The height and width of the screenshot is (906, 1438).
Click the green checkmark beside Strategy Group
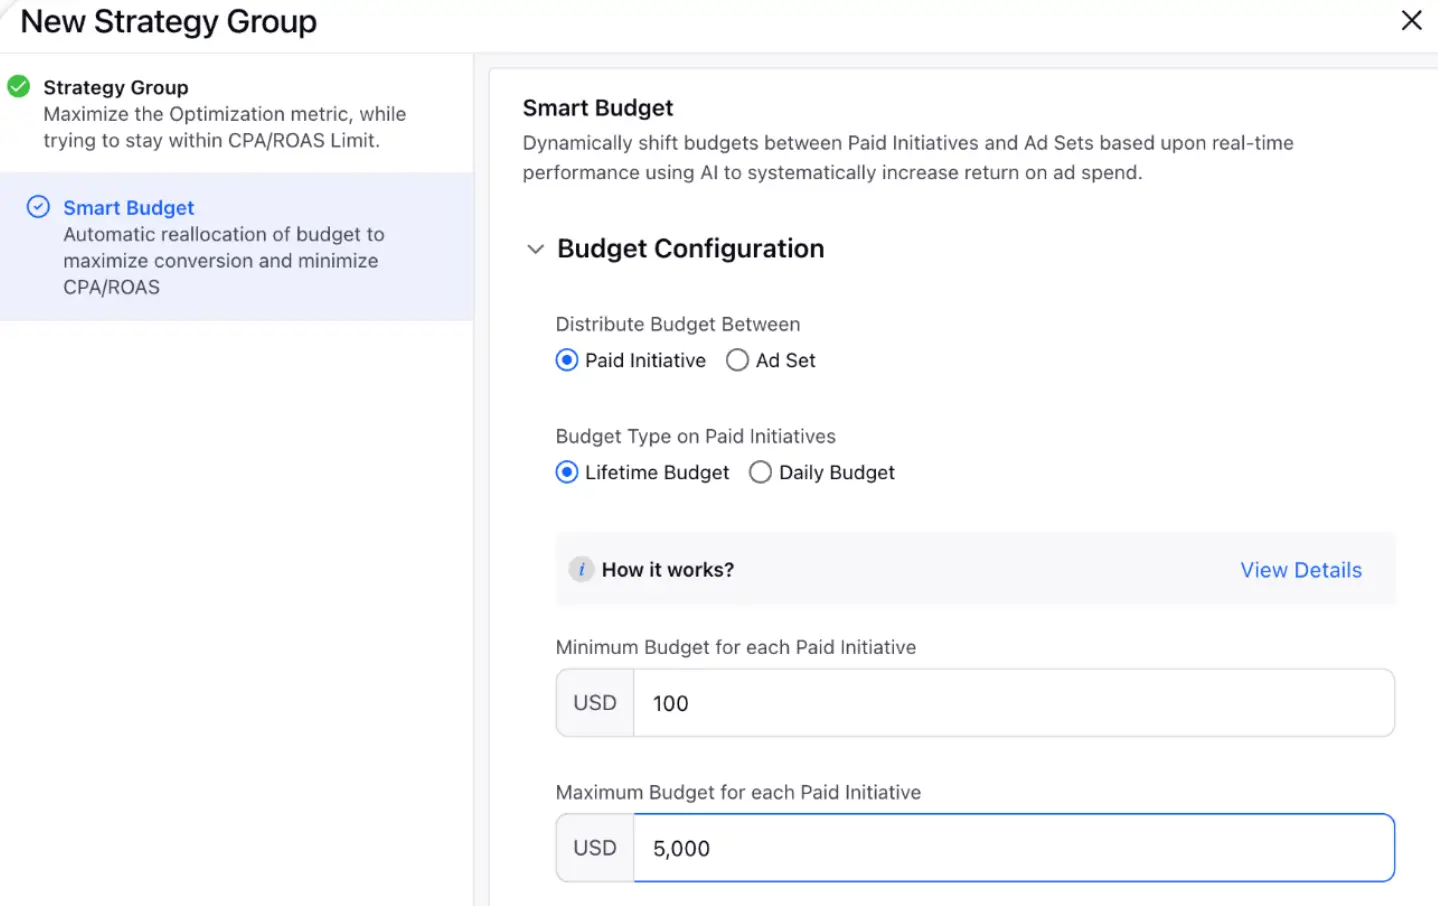(x=18, y=87)
